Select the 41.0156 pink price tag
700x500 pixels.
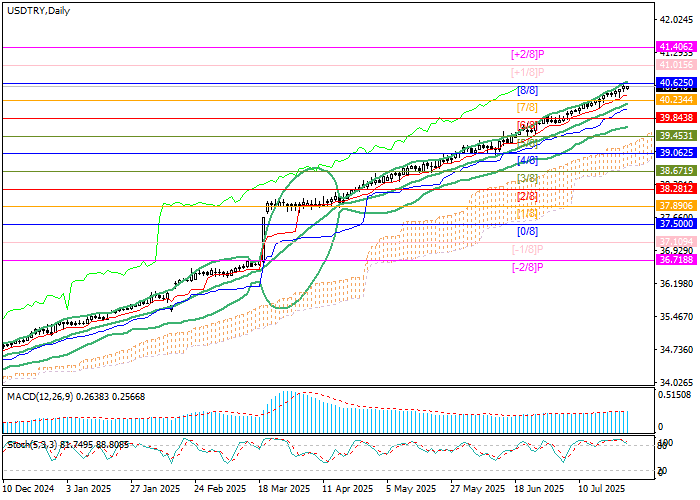[x=676, y=65]
